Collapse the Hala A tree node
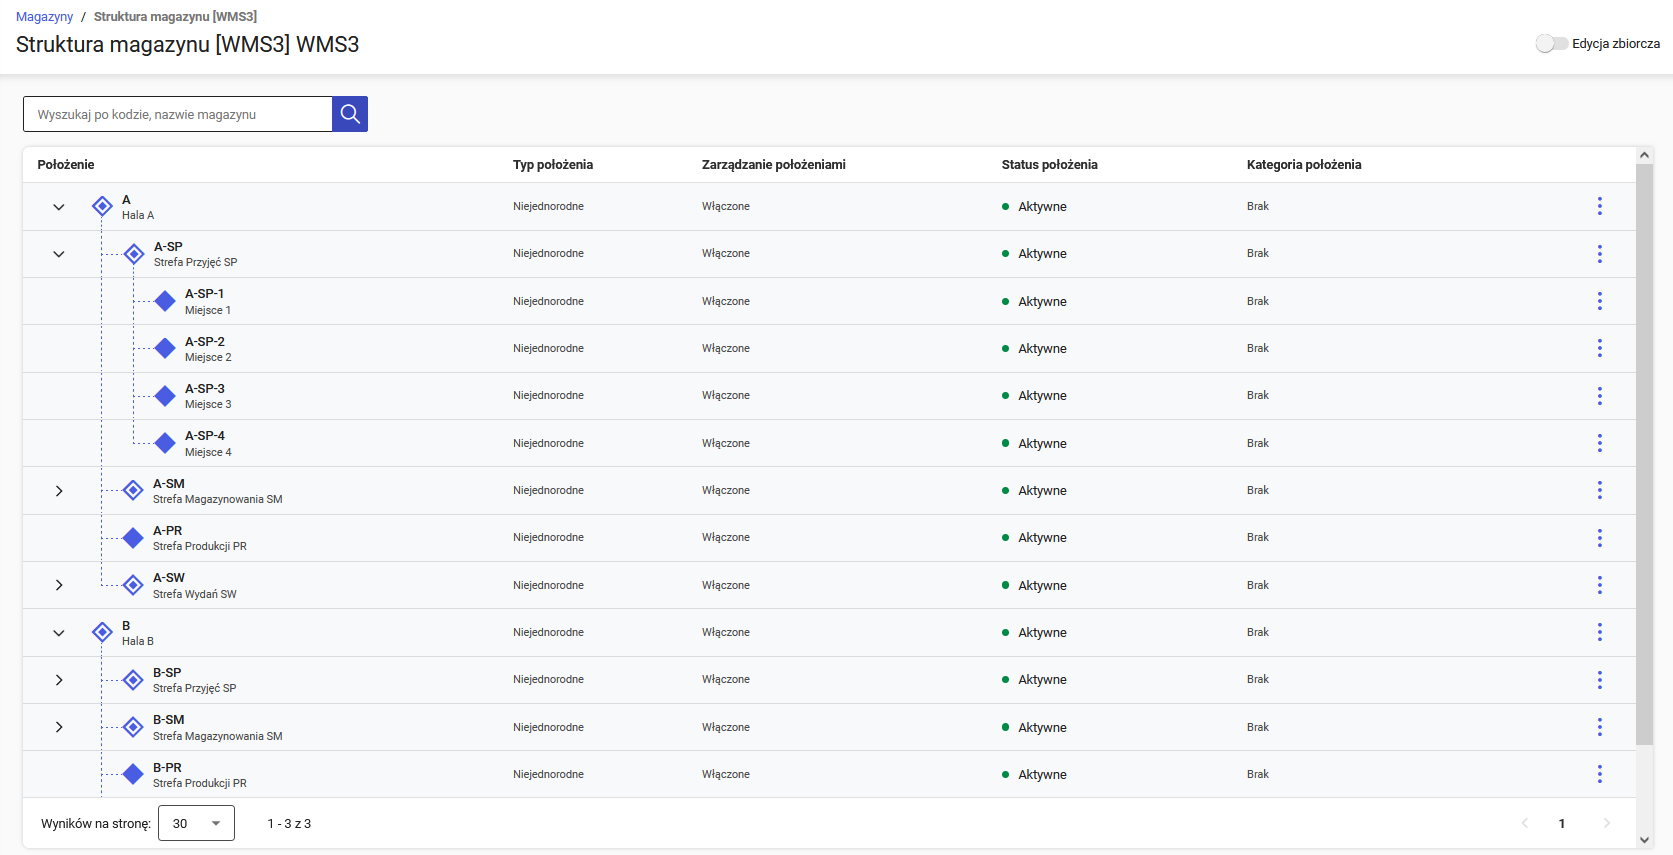 coord(59,207)
